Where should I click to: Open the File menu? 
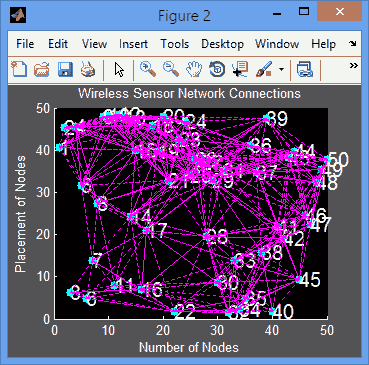coord(25,44)
